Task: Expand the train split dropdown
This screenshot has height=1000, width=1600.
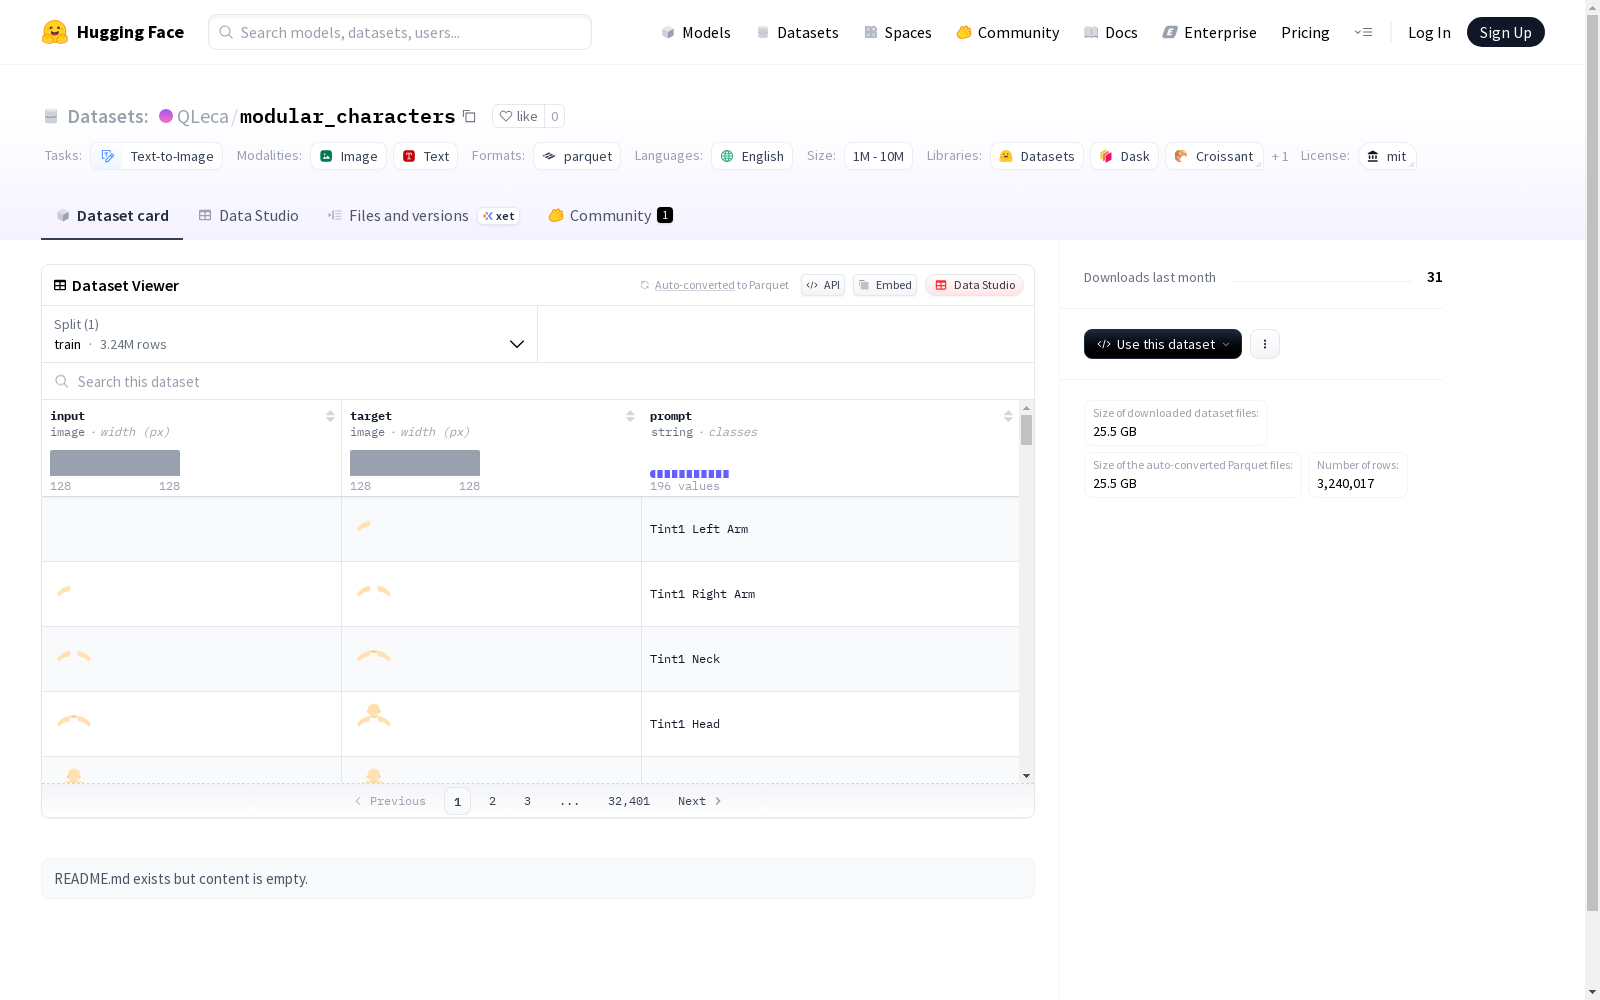Action: (290, 334)
